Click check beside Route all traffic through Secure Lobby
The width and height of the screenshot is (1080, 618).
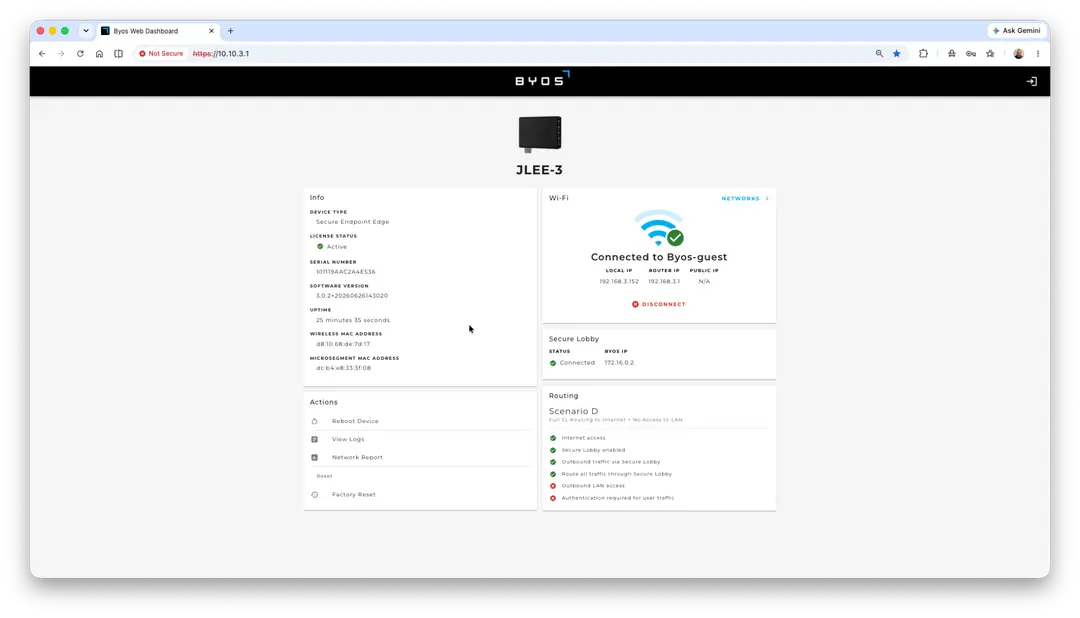click(552, 474)
